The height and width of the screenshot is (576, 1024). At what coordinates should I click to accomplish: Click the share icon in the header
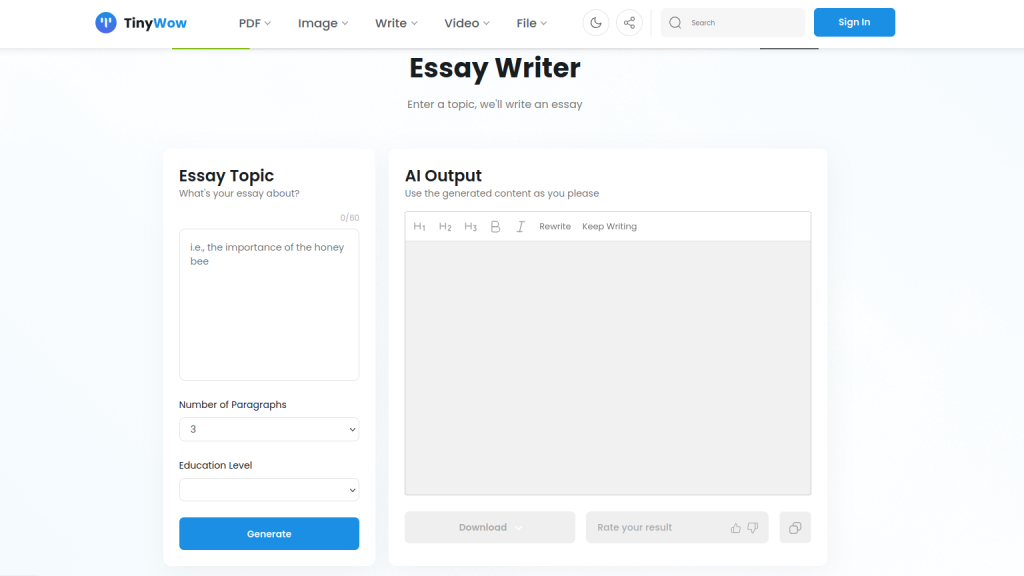point(629,23)
